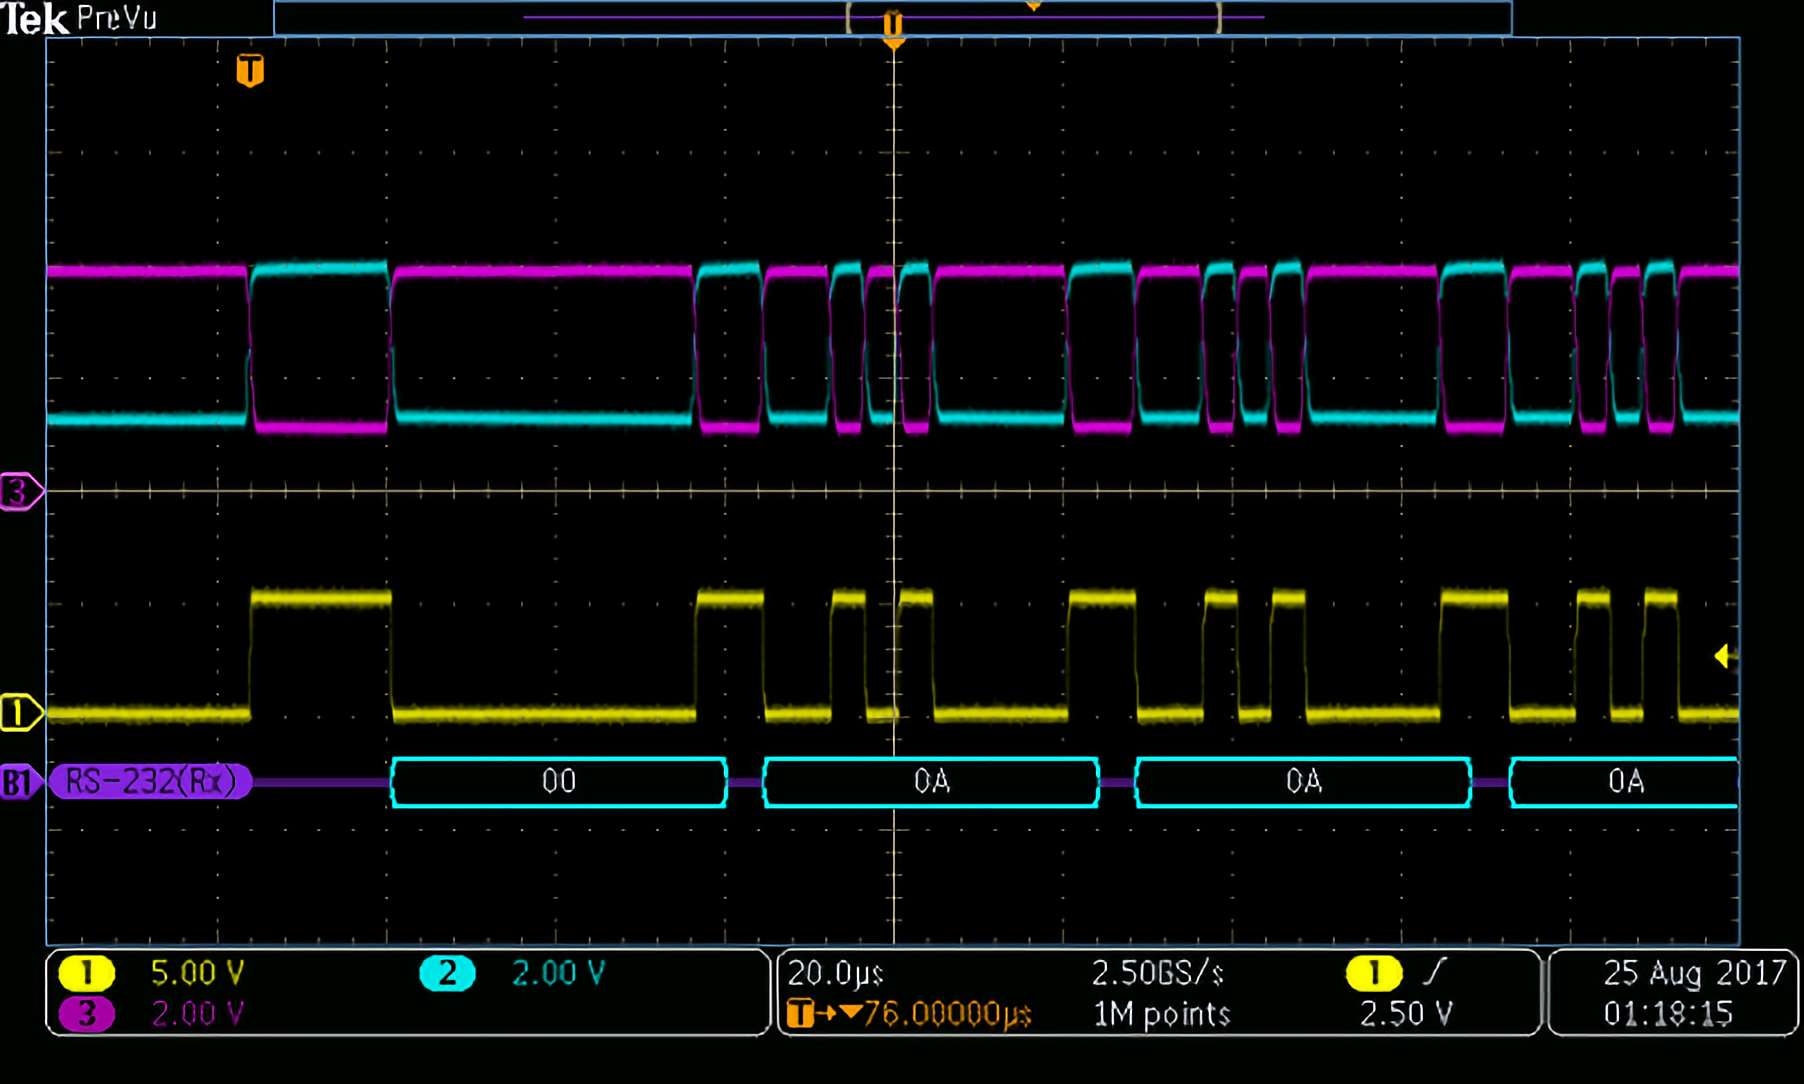This screenshot has width=1804, height=1084.
Task: Click the magenta channel 3 badge in readout
Action: pos(86,1014)
